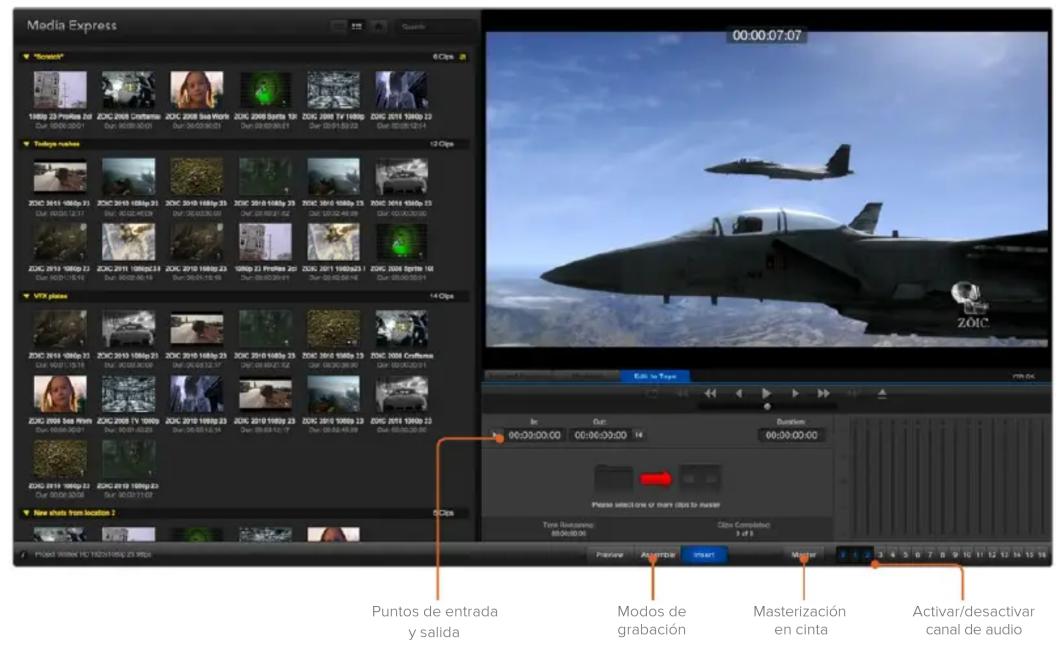Toggle audio channel 3

coord(880,555)
